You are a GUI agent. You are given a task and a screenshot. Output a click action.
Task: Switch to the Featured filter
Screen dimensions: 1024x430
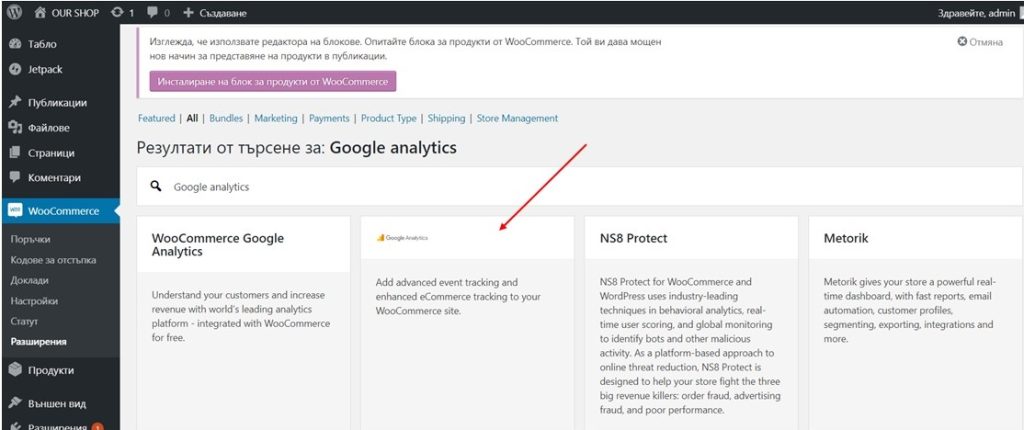tap(156, 118)
